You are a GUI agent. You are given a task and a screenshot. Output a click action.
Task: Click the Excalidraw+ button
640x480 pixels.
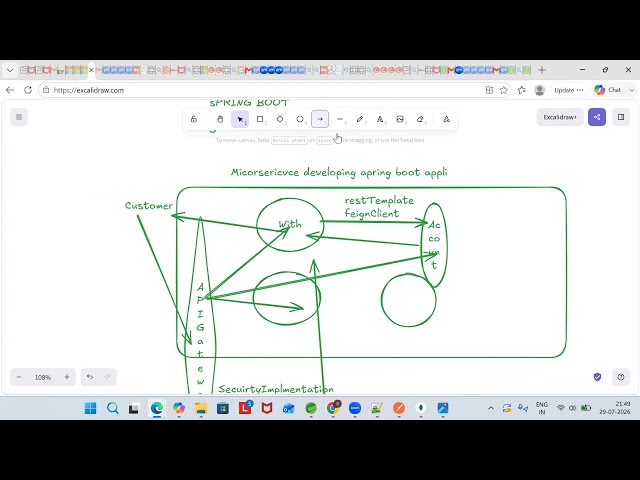coord(560,117)
